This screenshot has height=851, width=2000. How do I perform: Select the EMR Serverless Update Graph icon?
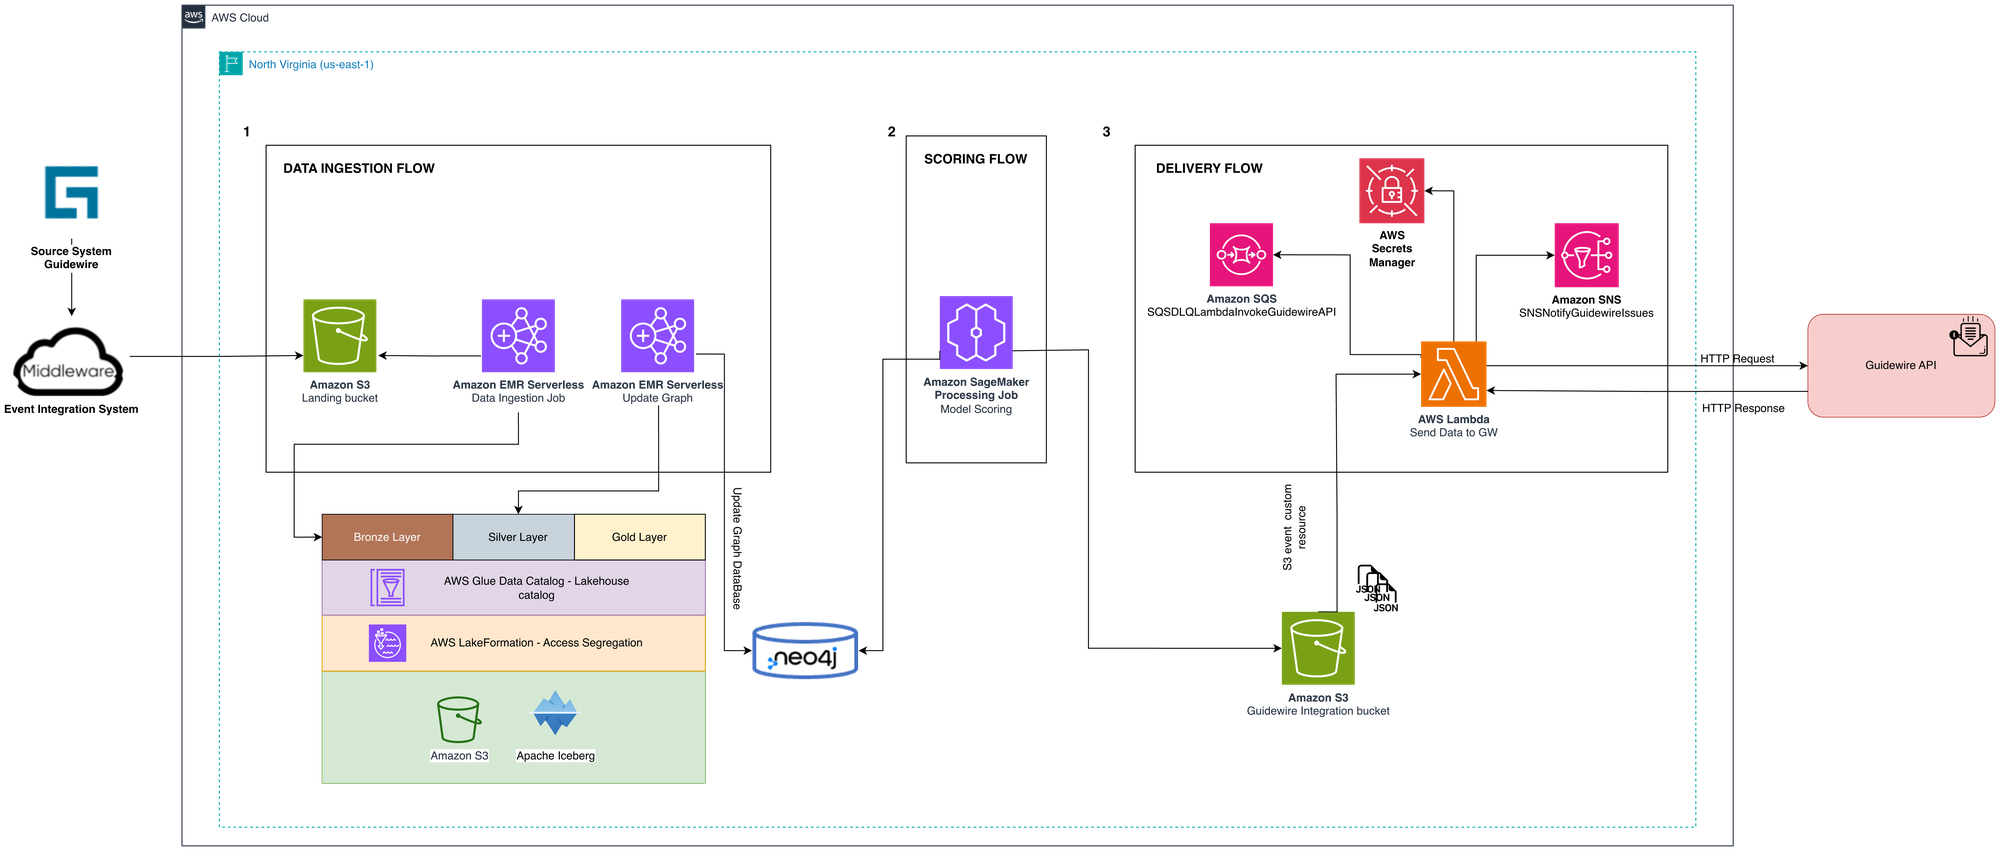(x=657, y=335)
